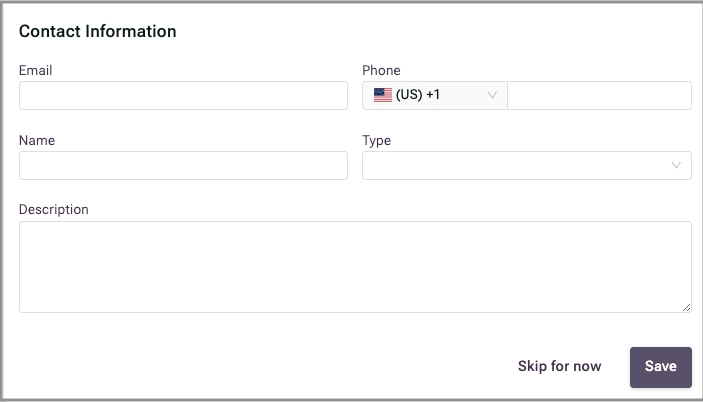This screenshot has height=402, width=703.
Task: Grab the Description textarea resize handle
Action: (686, 307)
